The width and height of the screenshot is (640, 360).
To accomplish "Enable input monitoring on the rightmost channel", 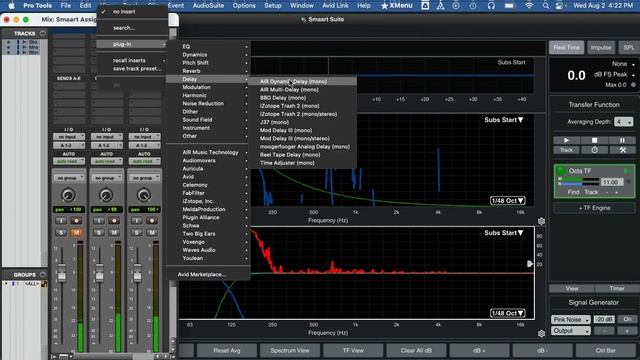I will pyautogui.click(x=137, y=221).
